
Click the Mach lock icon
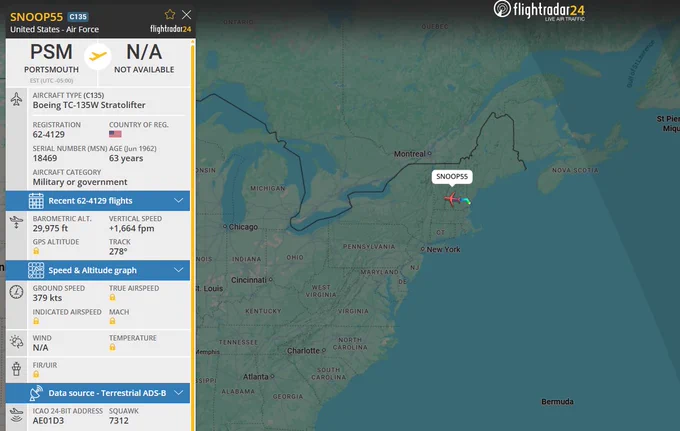pyautogui.click(x=112, y=321)
